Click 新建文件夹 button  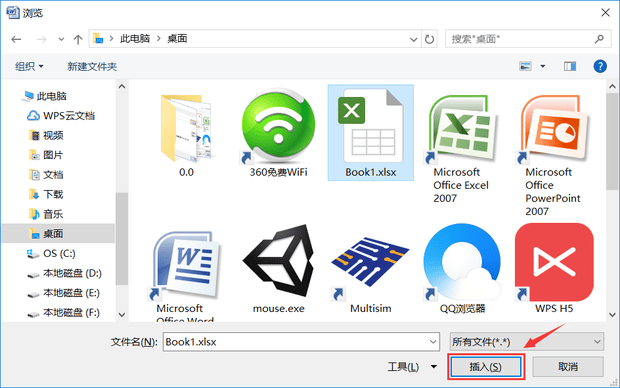click(x=92, y=66)
